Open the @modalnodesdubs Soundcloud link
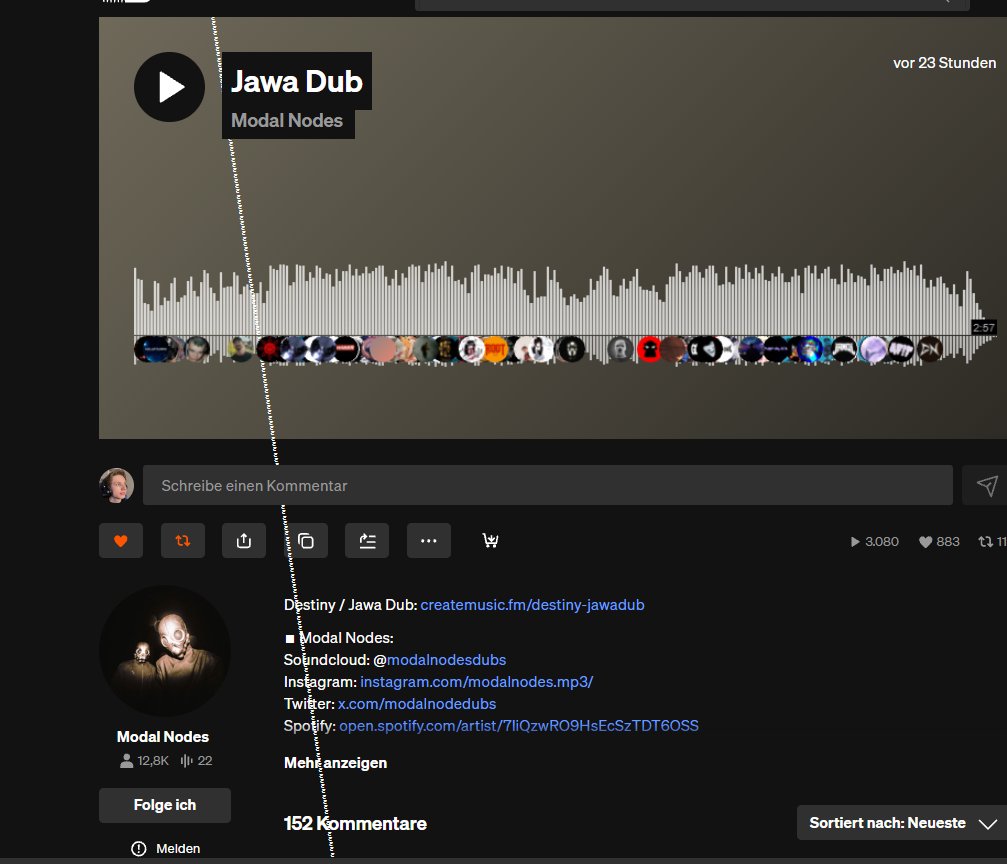1007x864 pixels. [x=446, y=660]
